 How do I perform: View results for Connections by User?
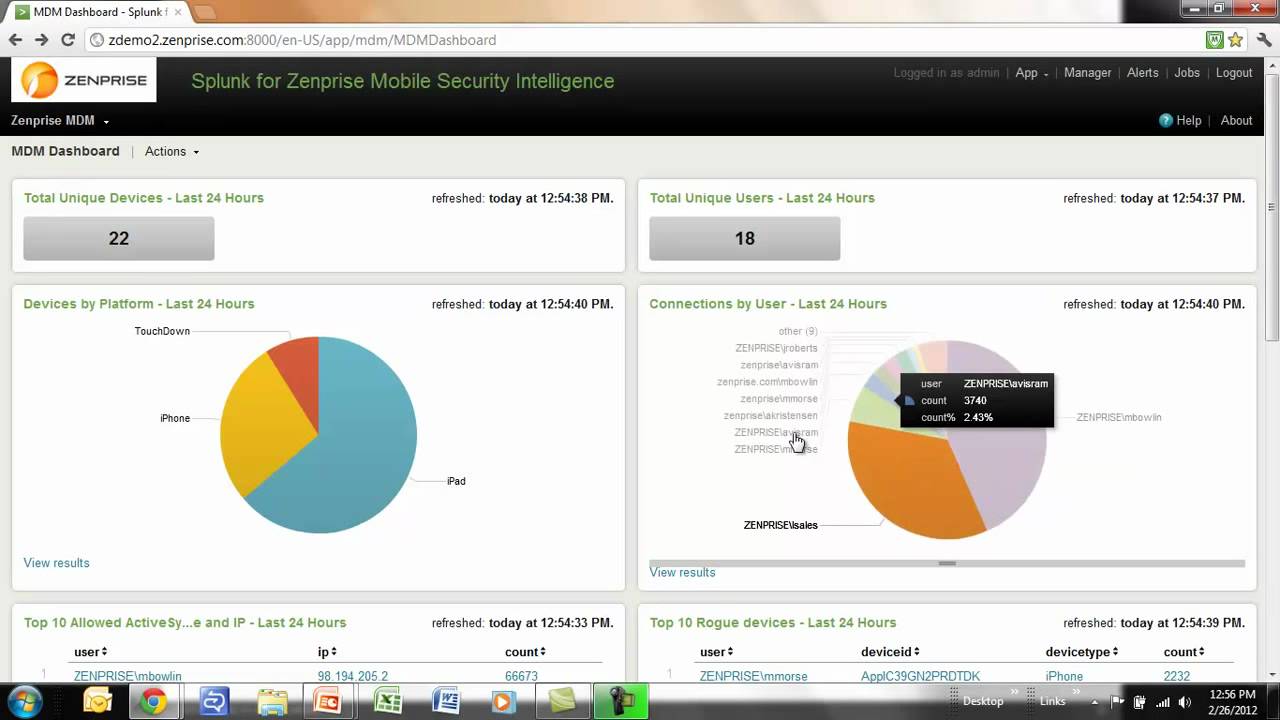[x=682, y=572]
